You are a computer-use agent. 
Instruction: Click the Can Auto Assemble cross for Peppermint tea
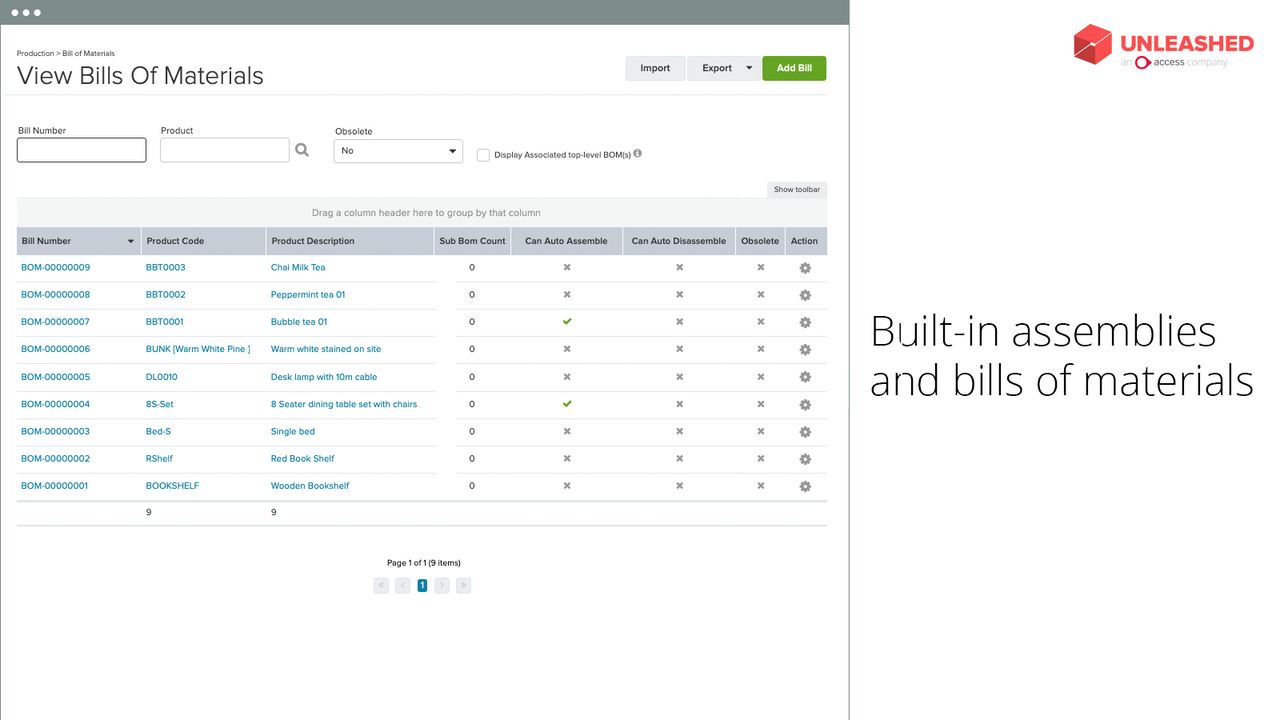click(567, 294)
